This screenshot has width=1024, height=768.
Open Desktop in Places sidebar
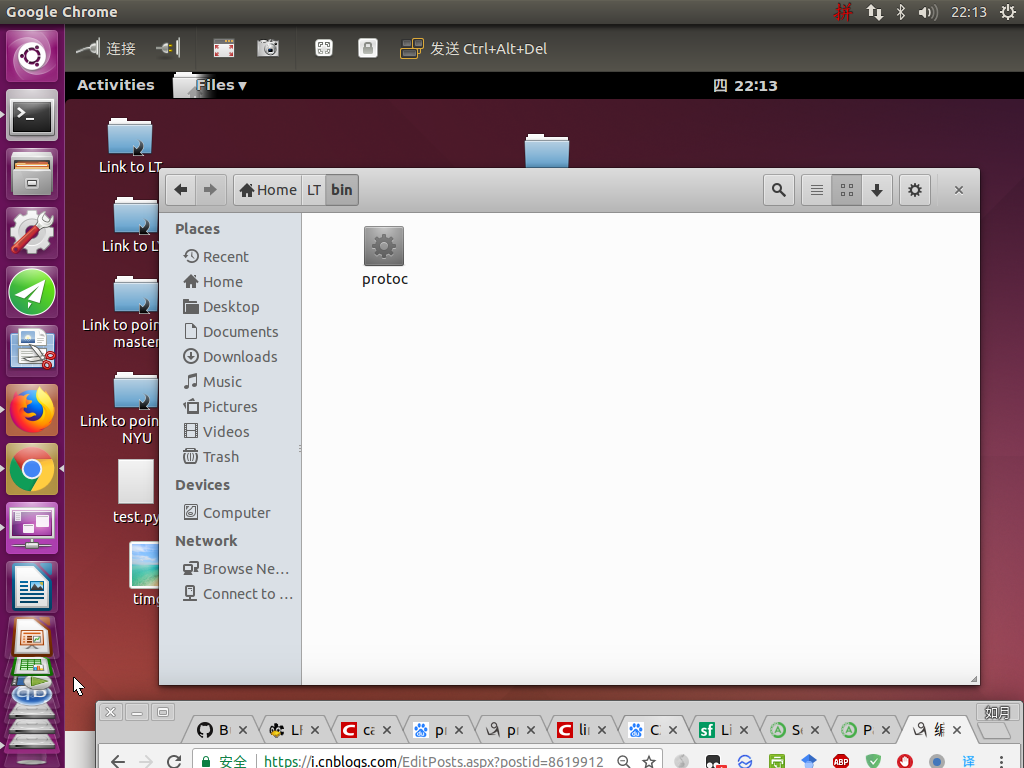point(231,307)
